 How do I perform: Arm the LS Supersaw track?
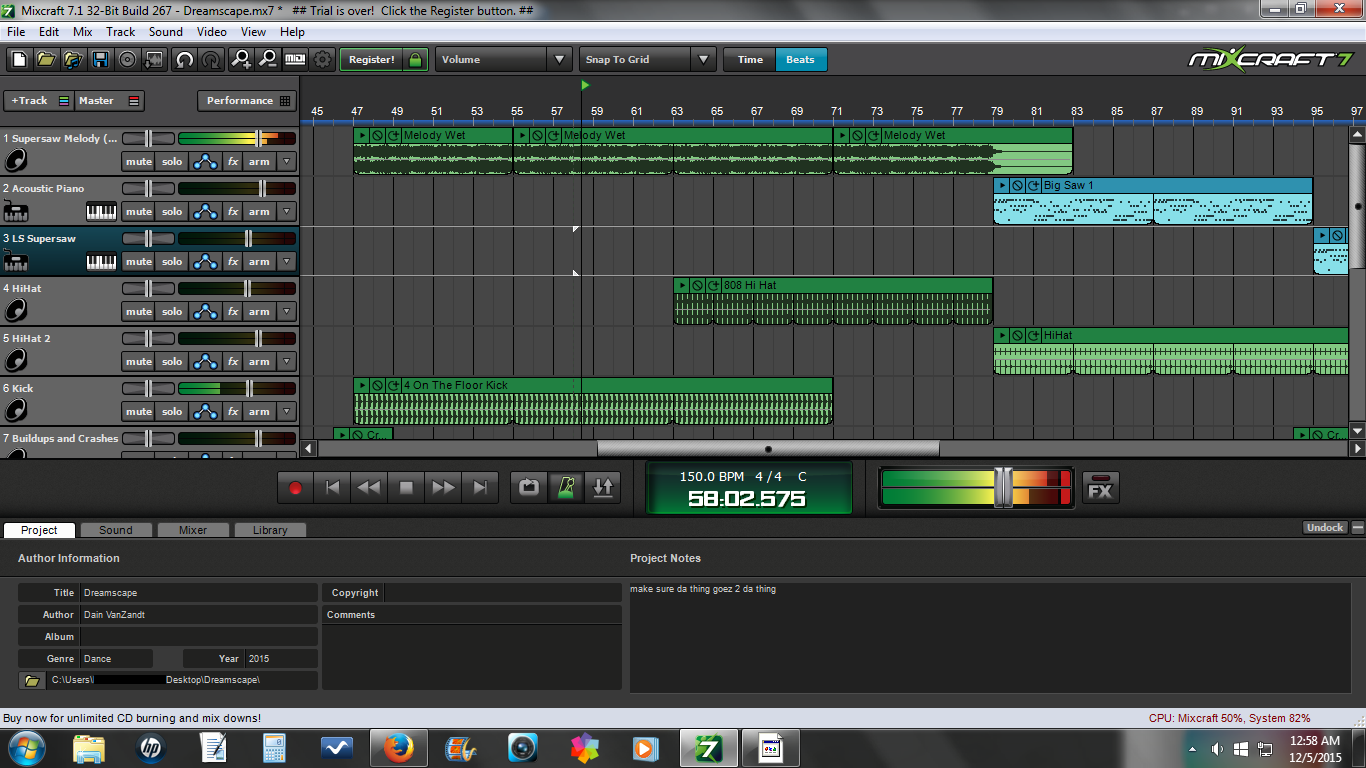click(259, 261)
